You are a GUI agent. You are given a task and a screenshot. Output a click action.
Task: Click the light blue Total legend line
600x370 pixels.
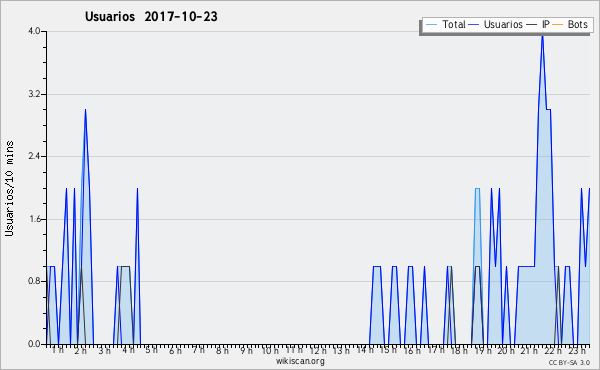click(431, 25)
